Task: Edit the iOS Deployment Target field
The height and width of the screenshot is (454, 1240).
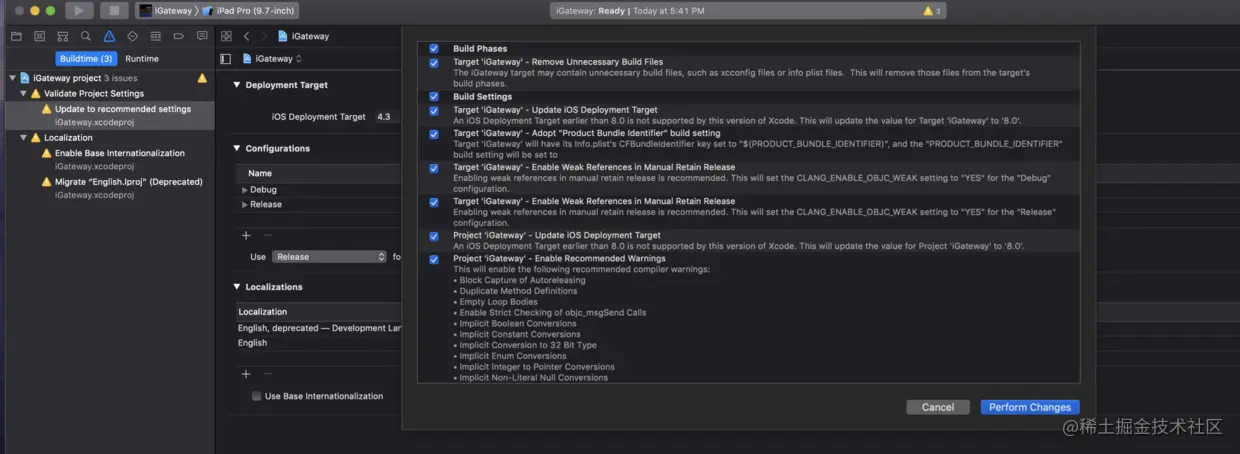Action: (x=388, y=117)
